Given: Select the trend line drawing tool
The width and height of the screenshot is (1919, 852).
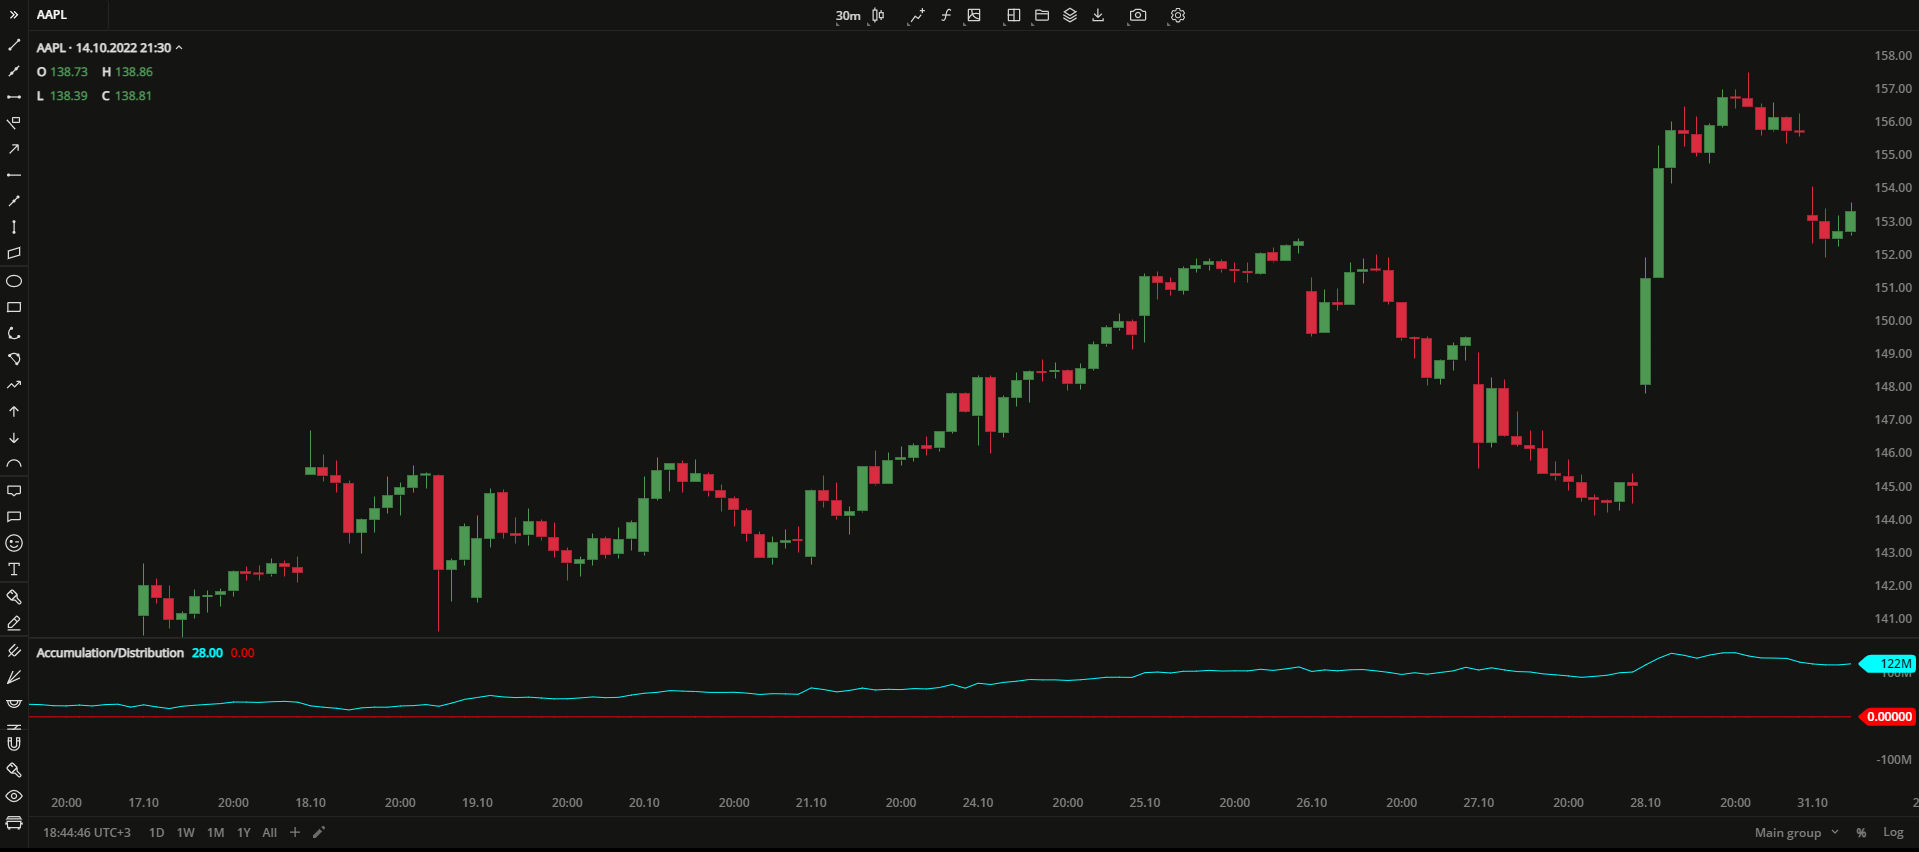Looking at the screenshot, I should pyautogui.click(x=14, y=45).
